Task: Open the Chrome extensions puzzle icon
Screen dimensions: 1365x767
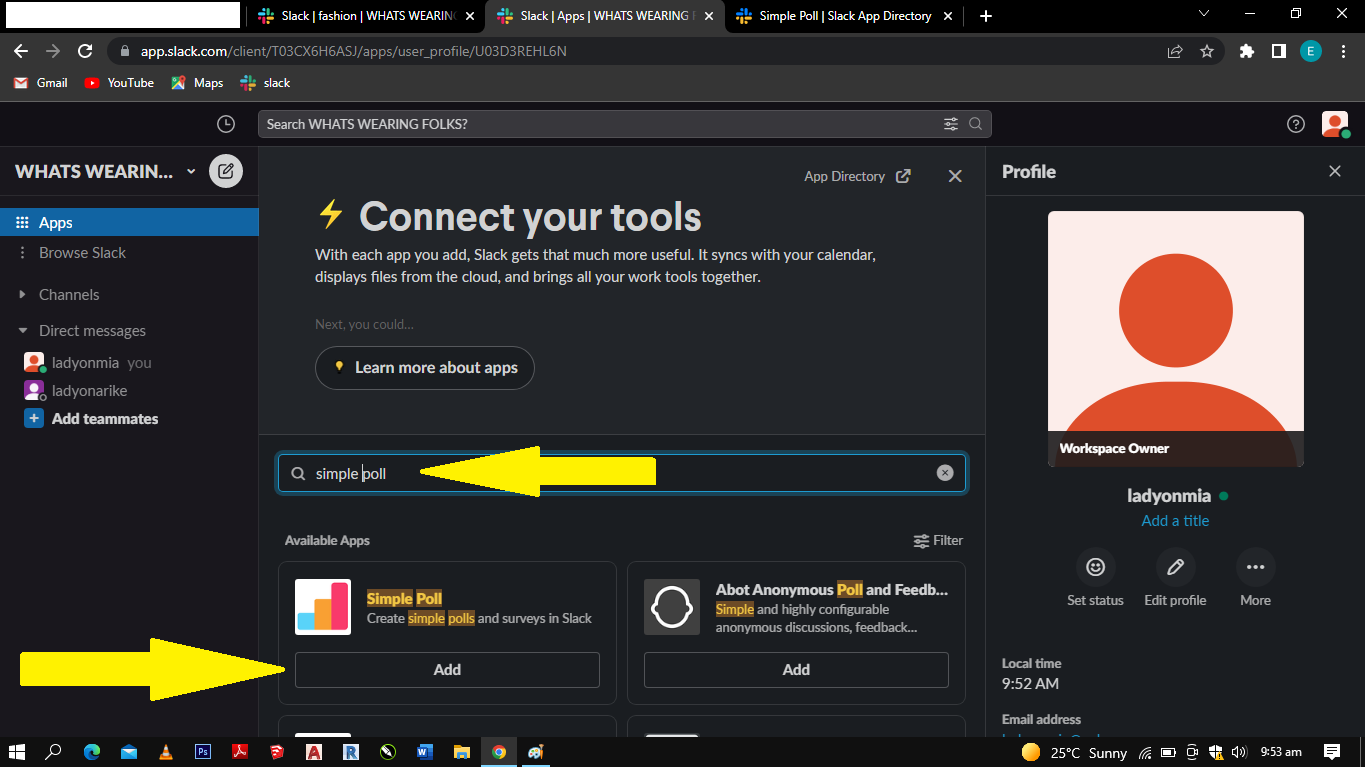Action: 1246,51
